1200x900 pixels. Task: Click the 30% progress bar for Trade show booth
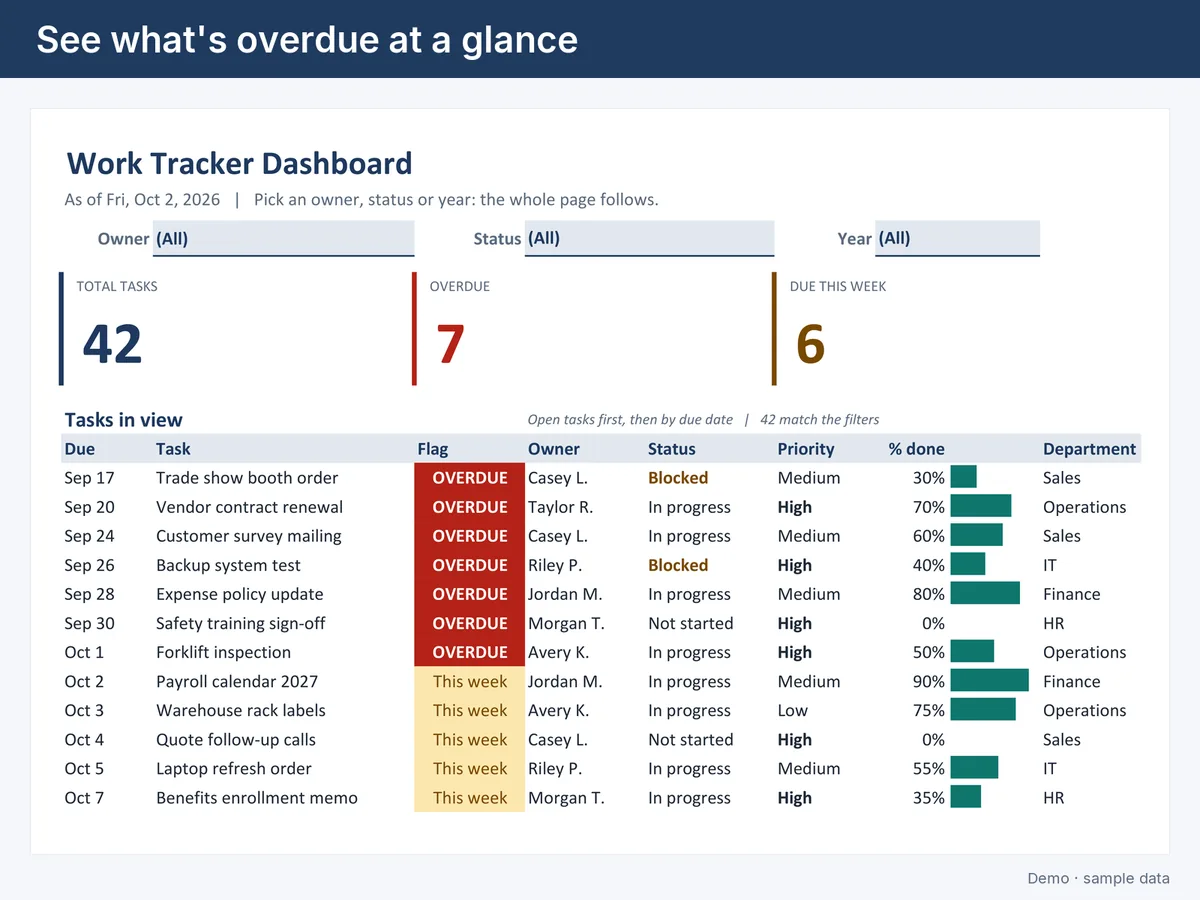963,478
